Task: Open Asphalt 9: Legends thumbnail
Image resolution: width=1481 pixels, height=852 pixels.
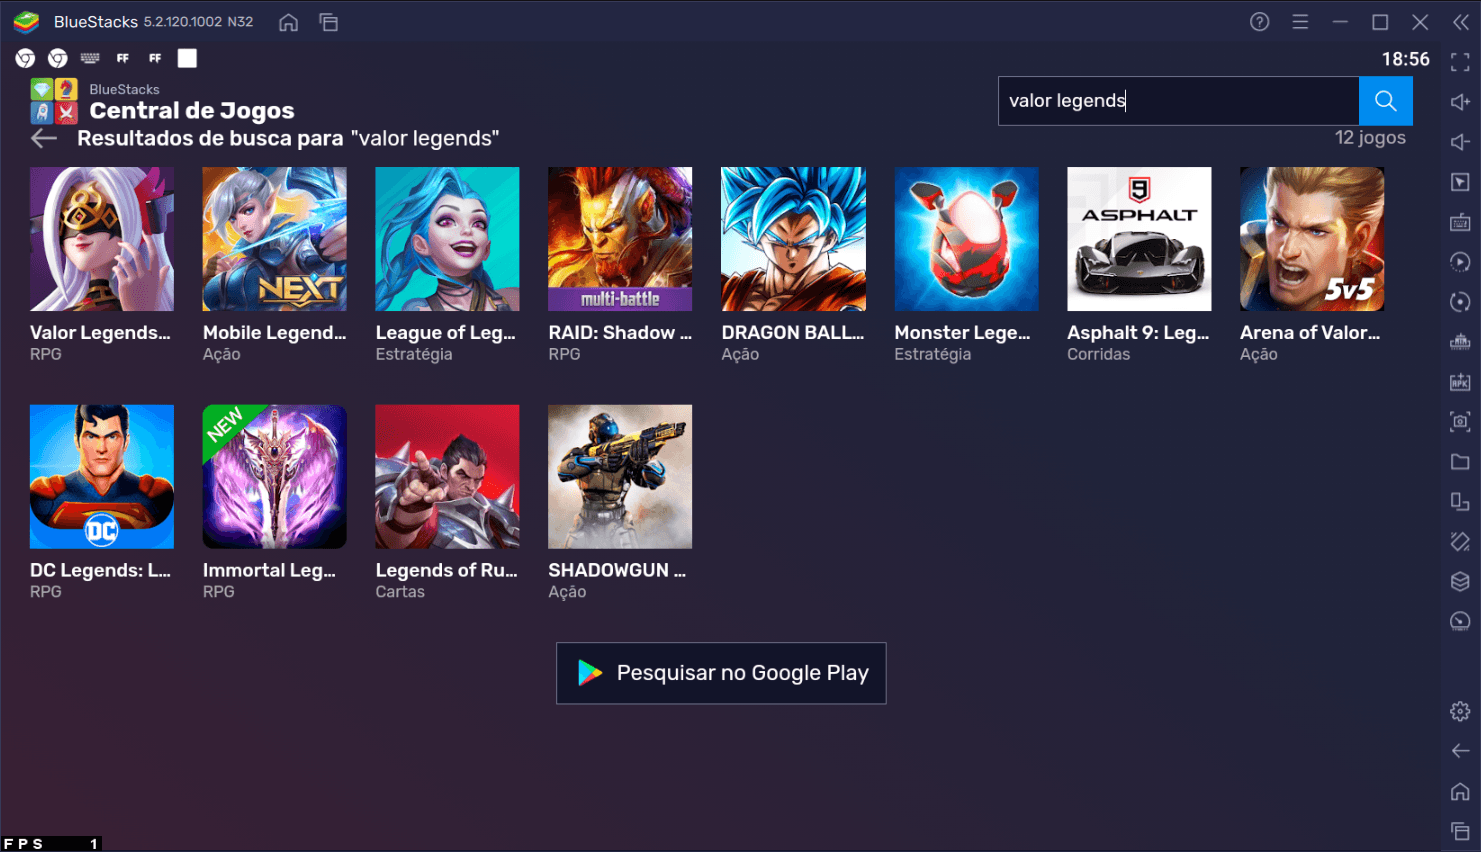Action: click(x=1139, y=239)
